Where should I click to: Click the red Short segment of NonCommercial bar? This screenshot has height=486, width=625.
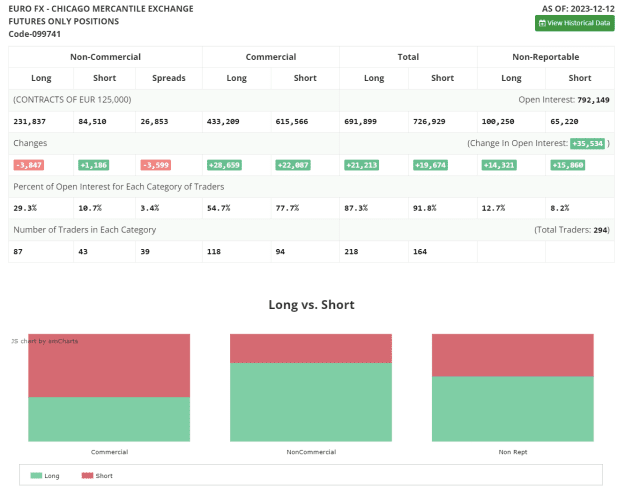coord(311,348)
